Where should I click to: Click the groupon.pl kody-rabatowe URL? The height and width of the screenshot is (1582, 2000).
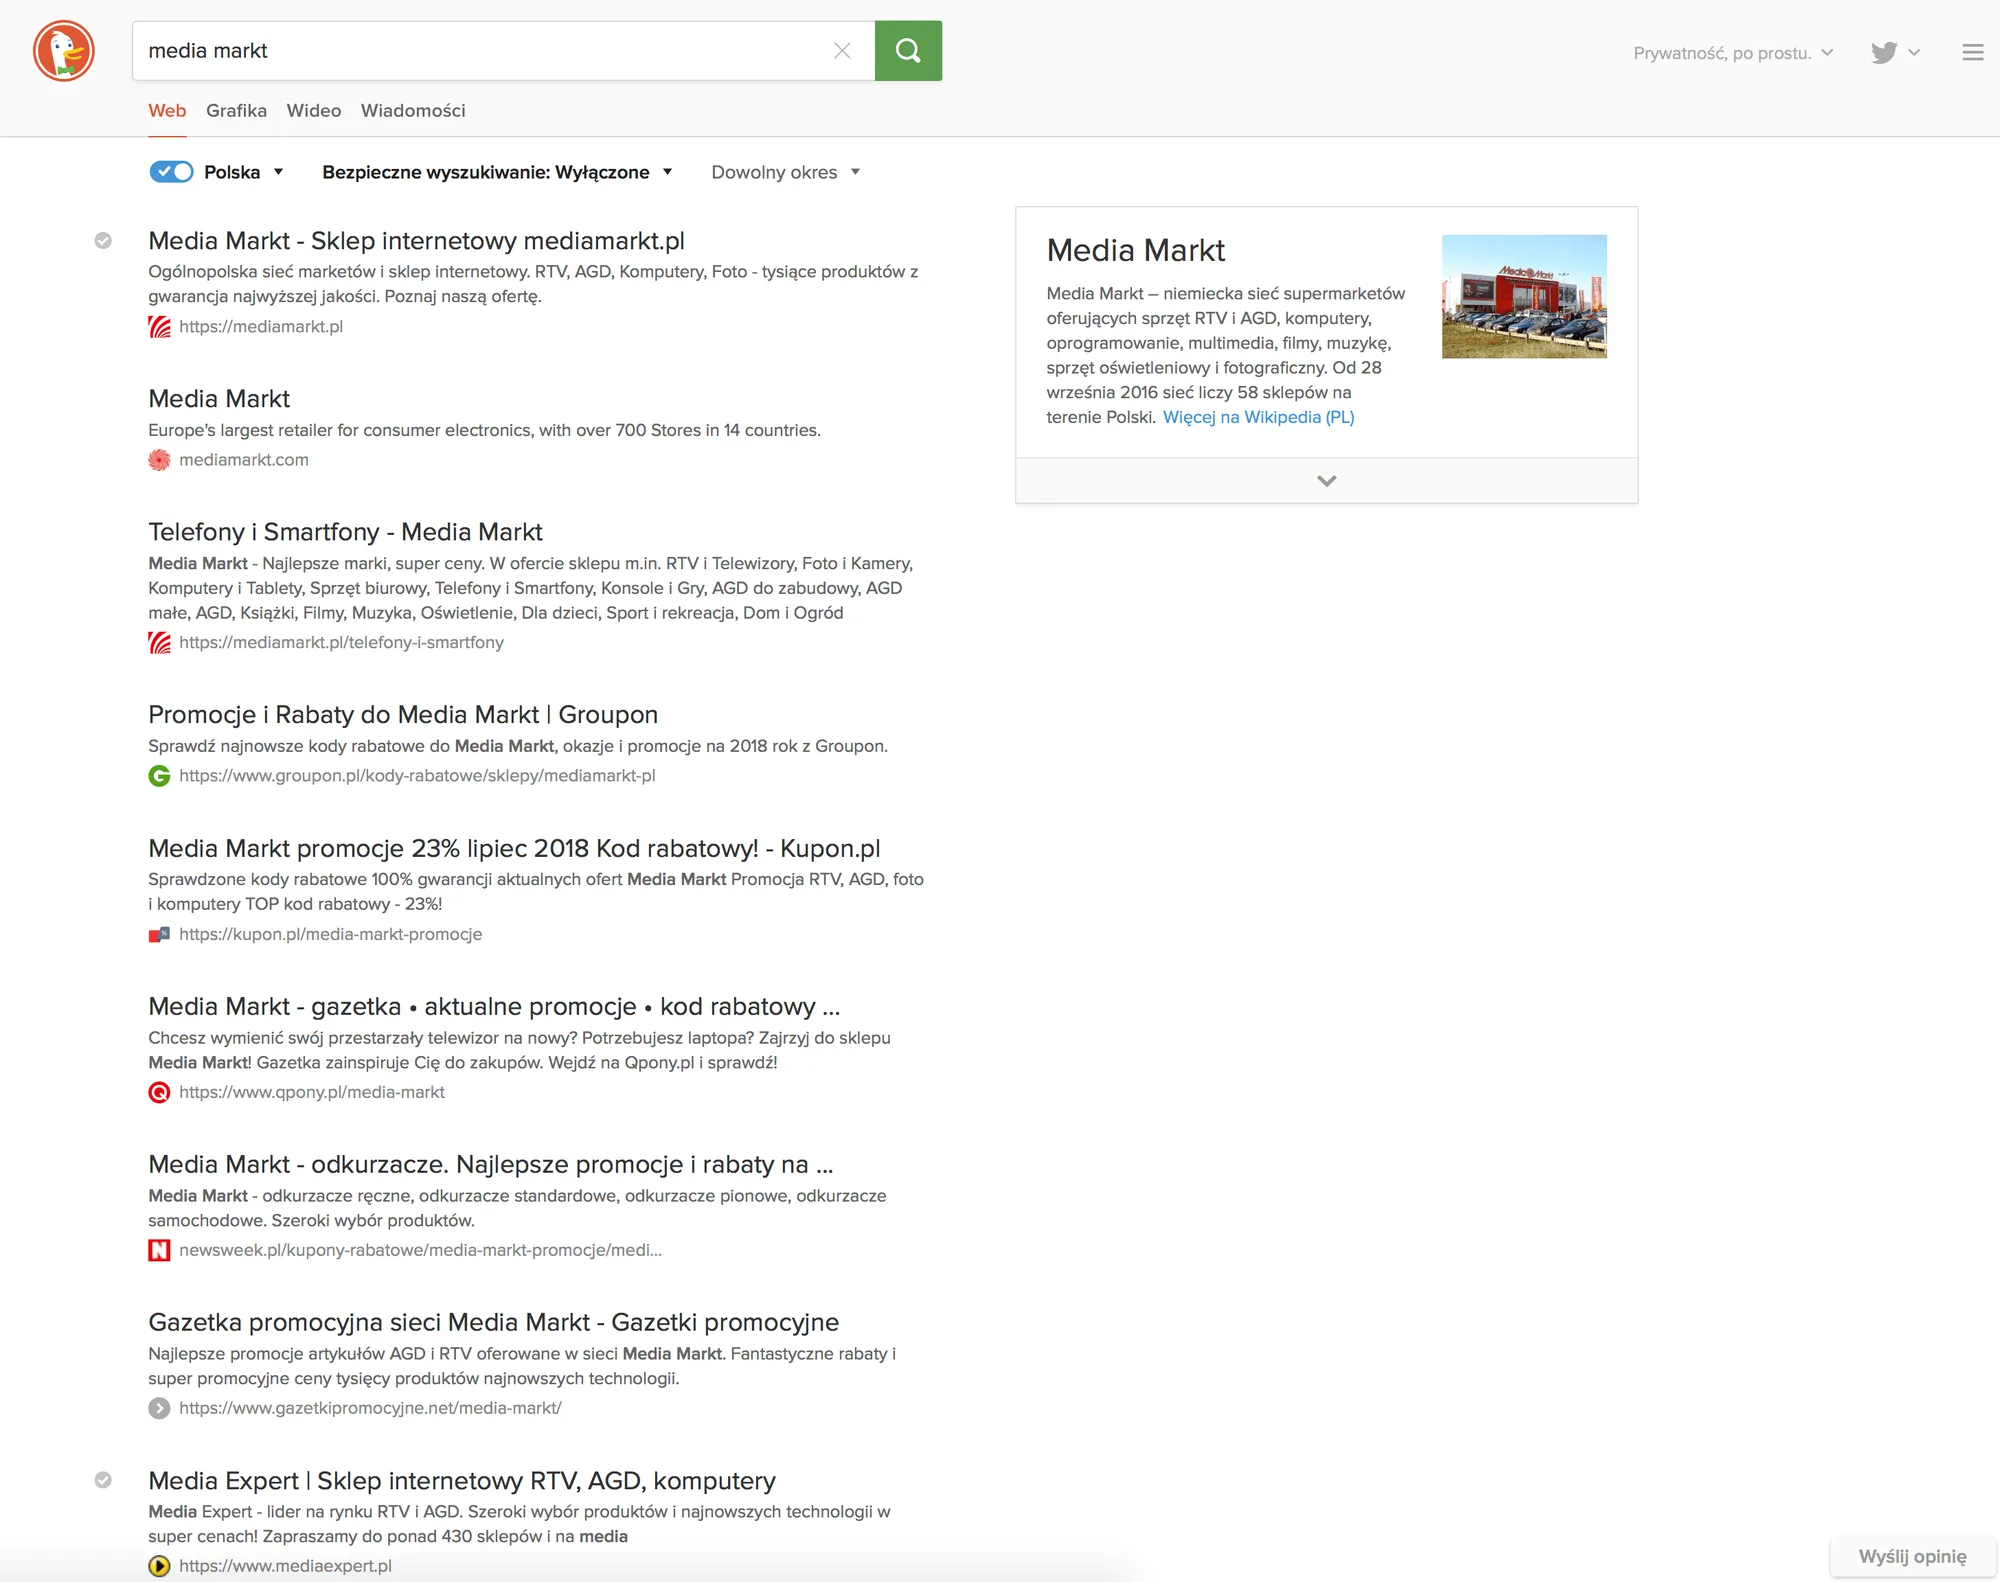click(x=417, y=776)
